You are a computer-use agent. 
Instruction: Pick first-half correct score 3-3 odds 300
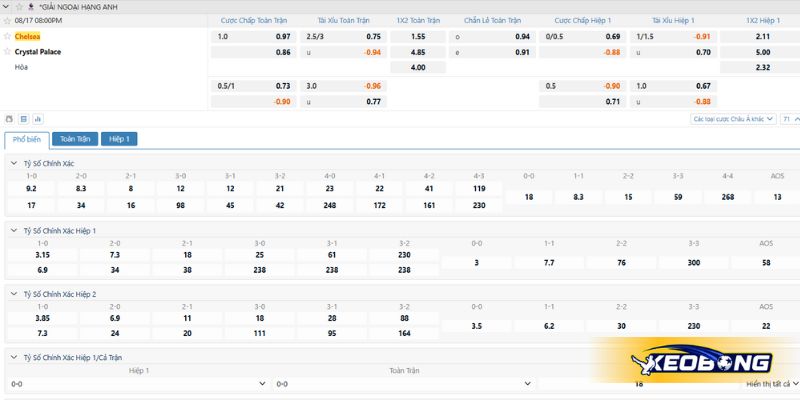point(693,263)
